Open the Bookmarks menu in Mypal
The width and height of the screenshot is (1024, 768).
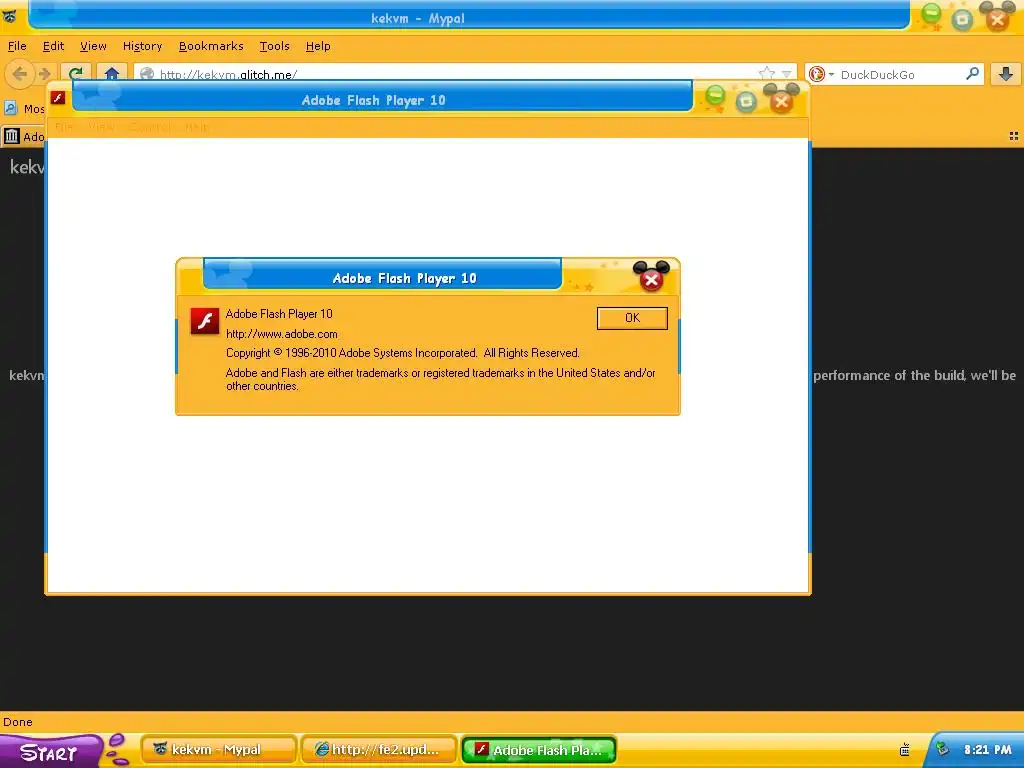coord(211,46)
